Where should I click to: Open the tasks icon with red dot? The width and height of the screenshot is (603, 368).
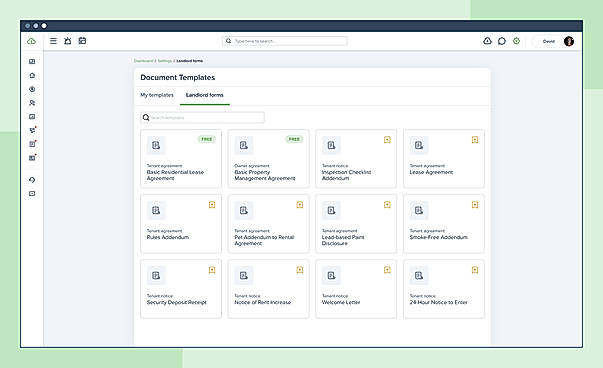click(33, 144)
